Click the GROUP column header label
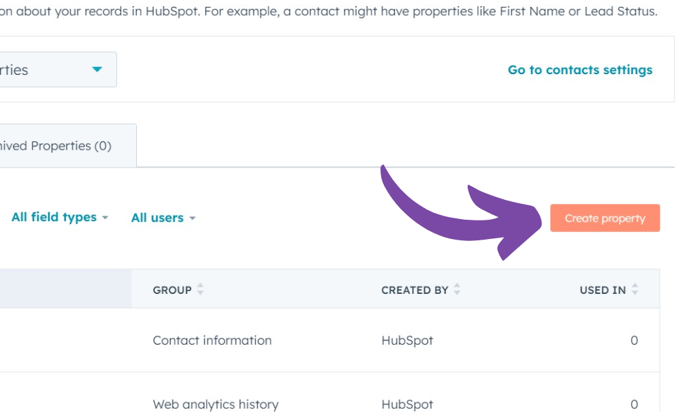688x412 pixels. coord(172,290)
